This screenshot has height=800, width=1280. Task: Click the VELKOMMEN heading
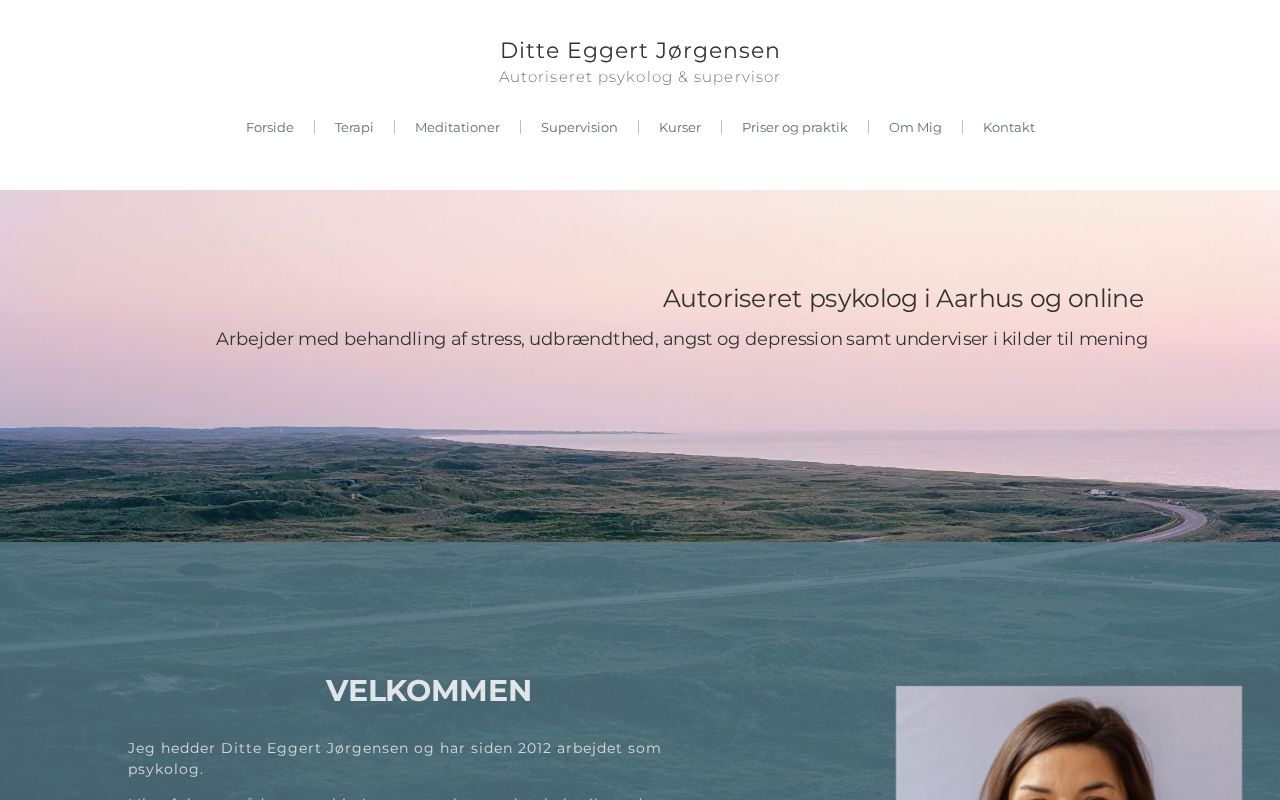428,690
